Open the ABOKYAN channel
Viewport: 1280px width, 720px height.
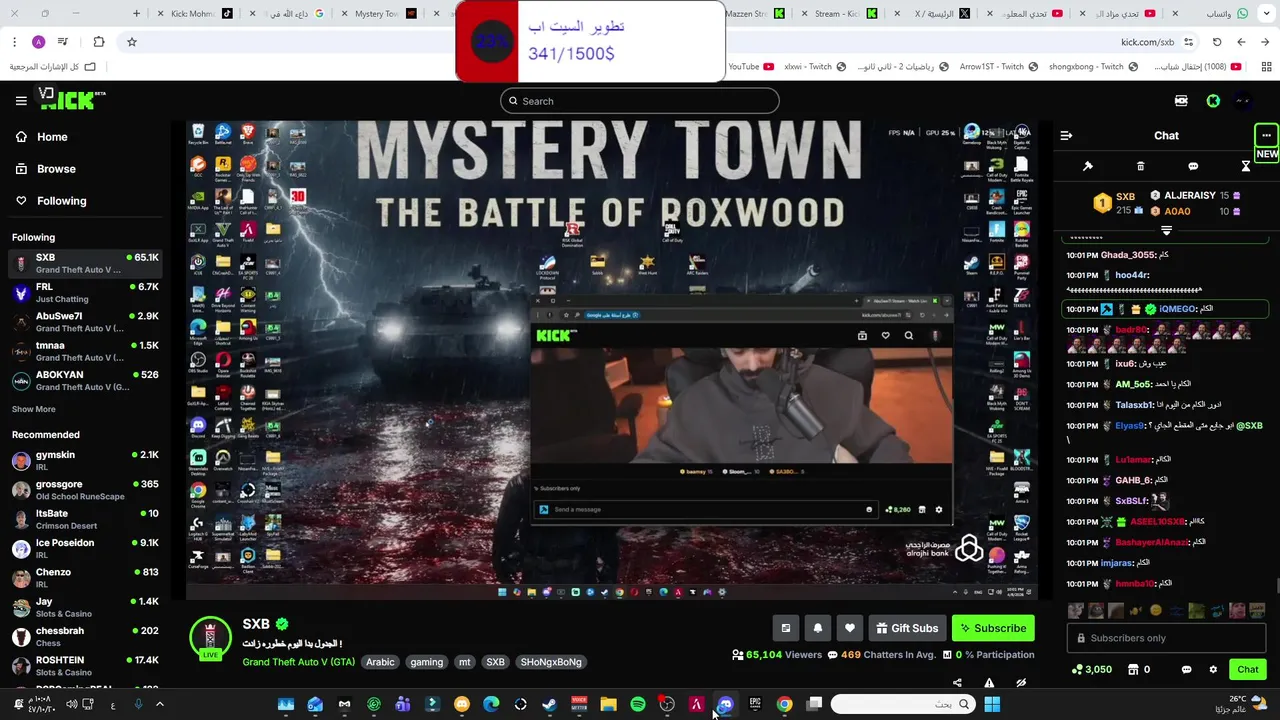[x=85, y=380]
